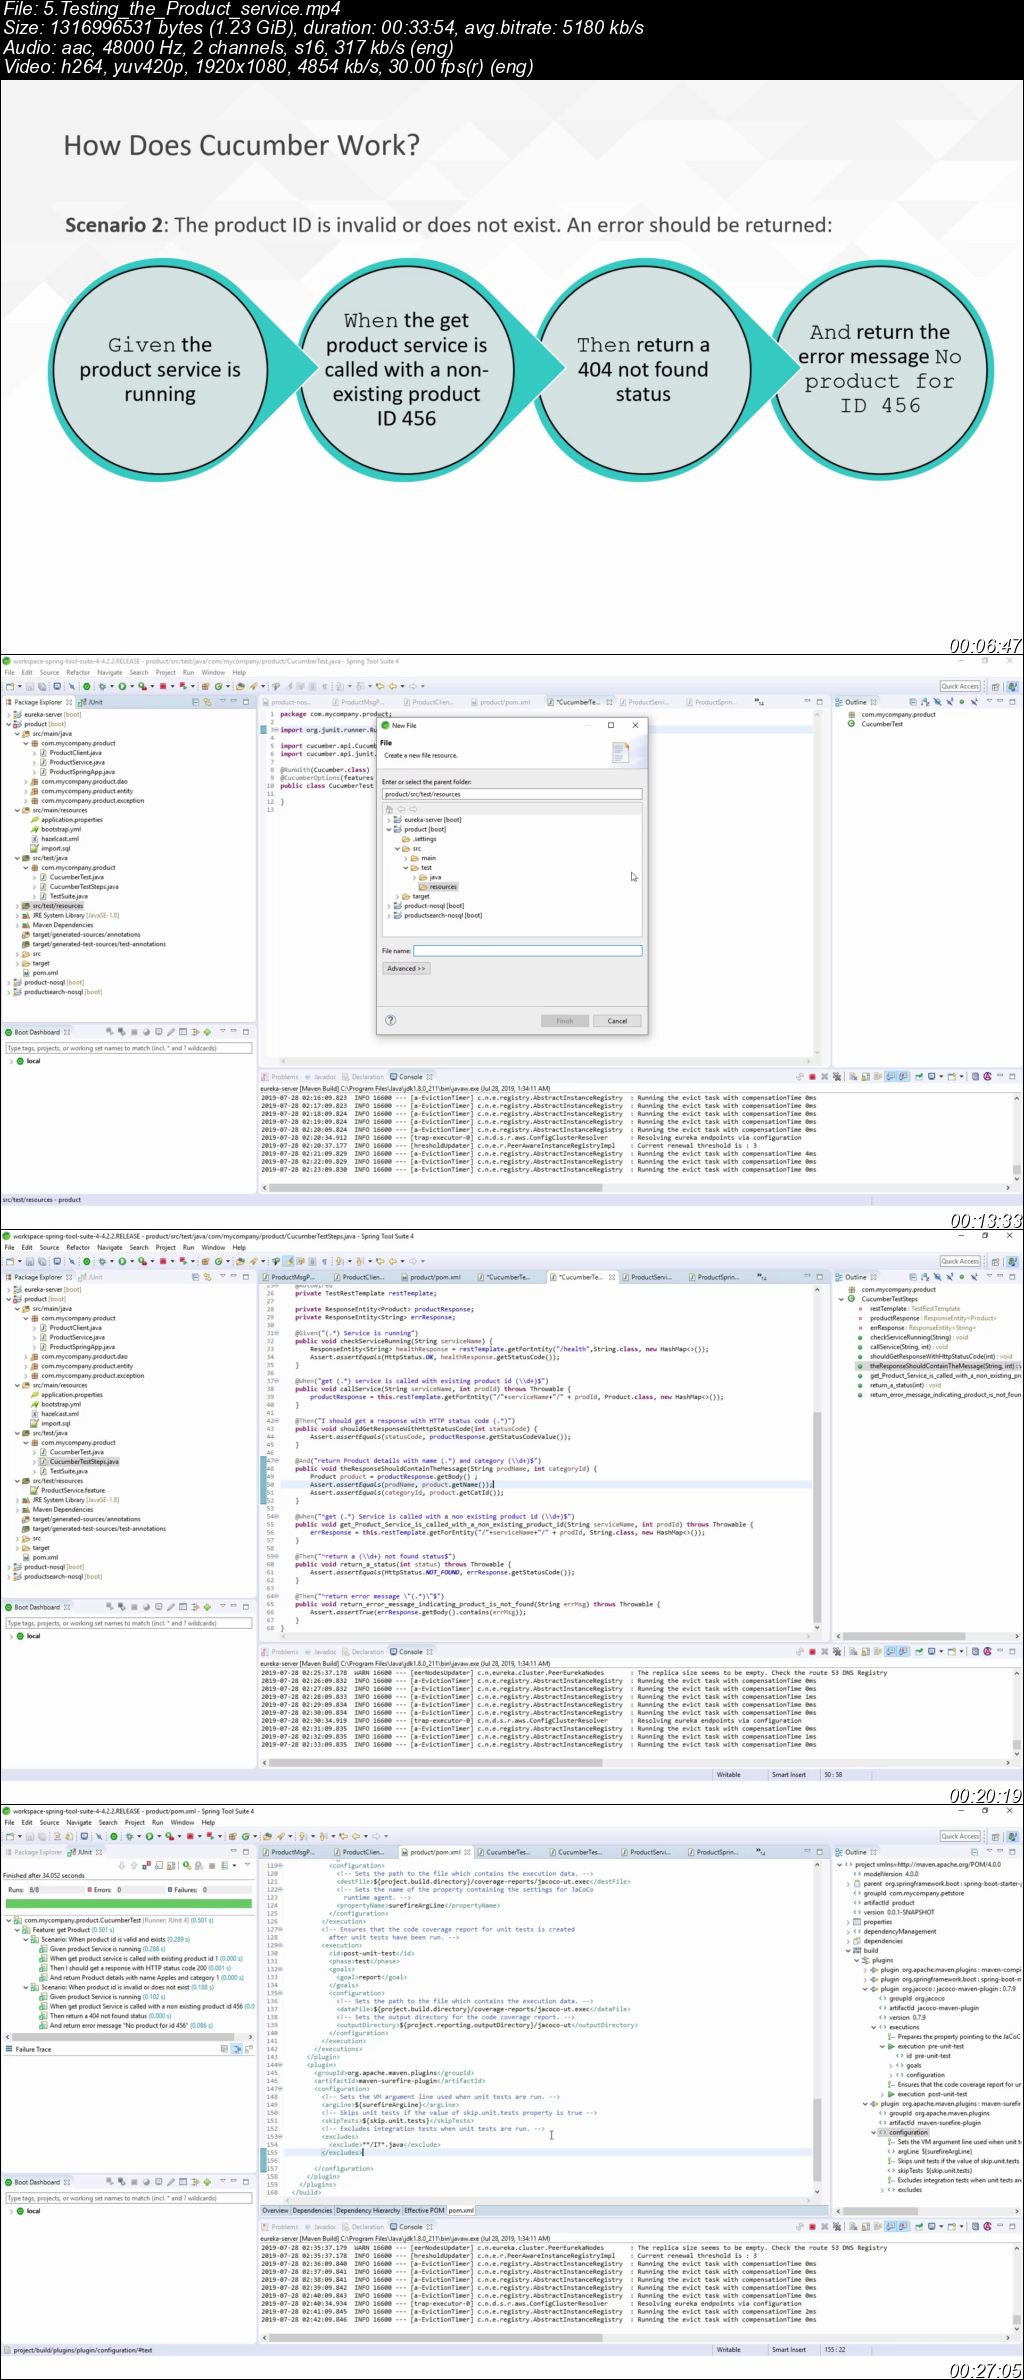1024x2380 pixels.
Task: Click Cancel in the New File dialog
Action: (617, 1021)
